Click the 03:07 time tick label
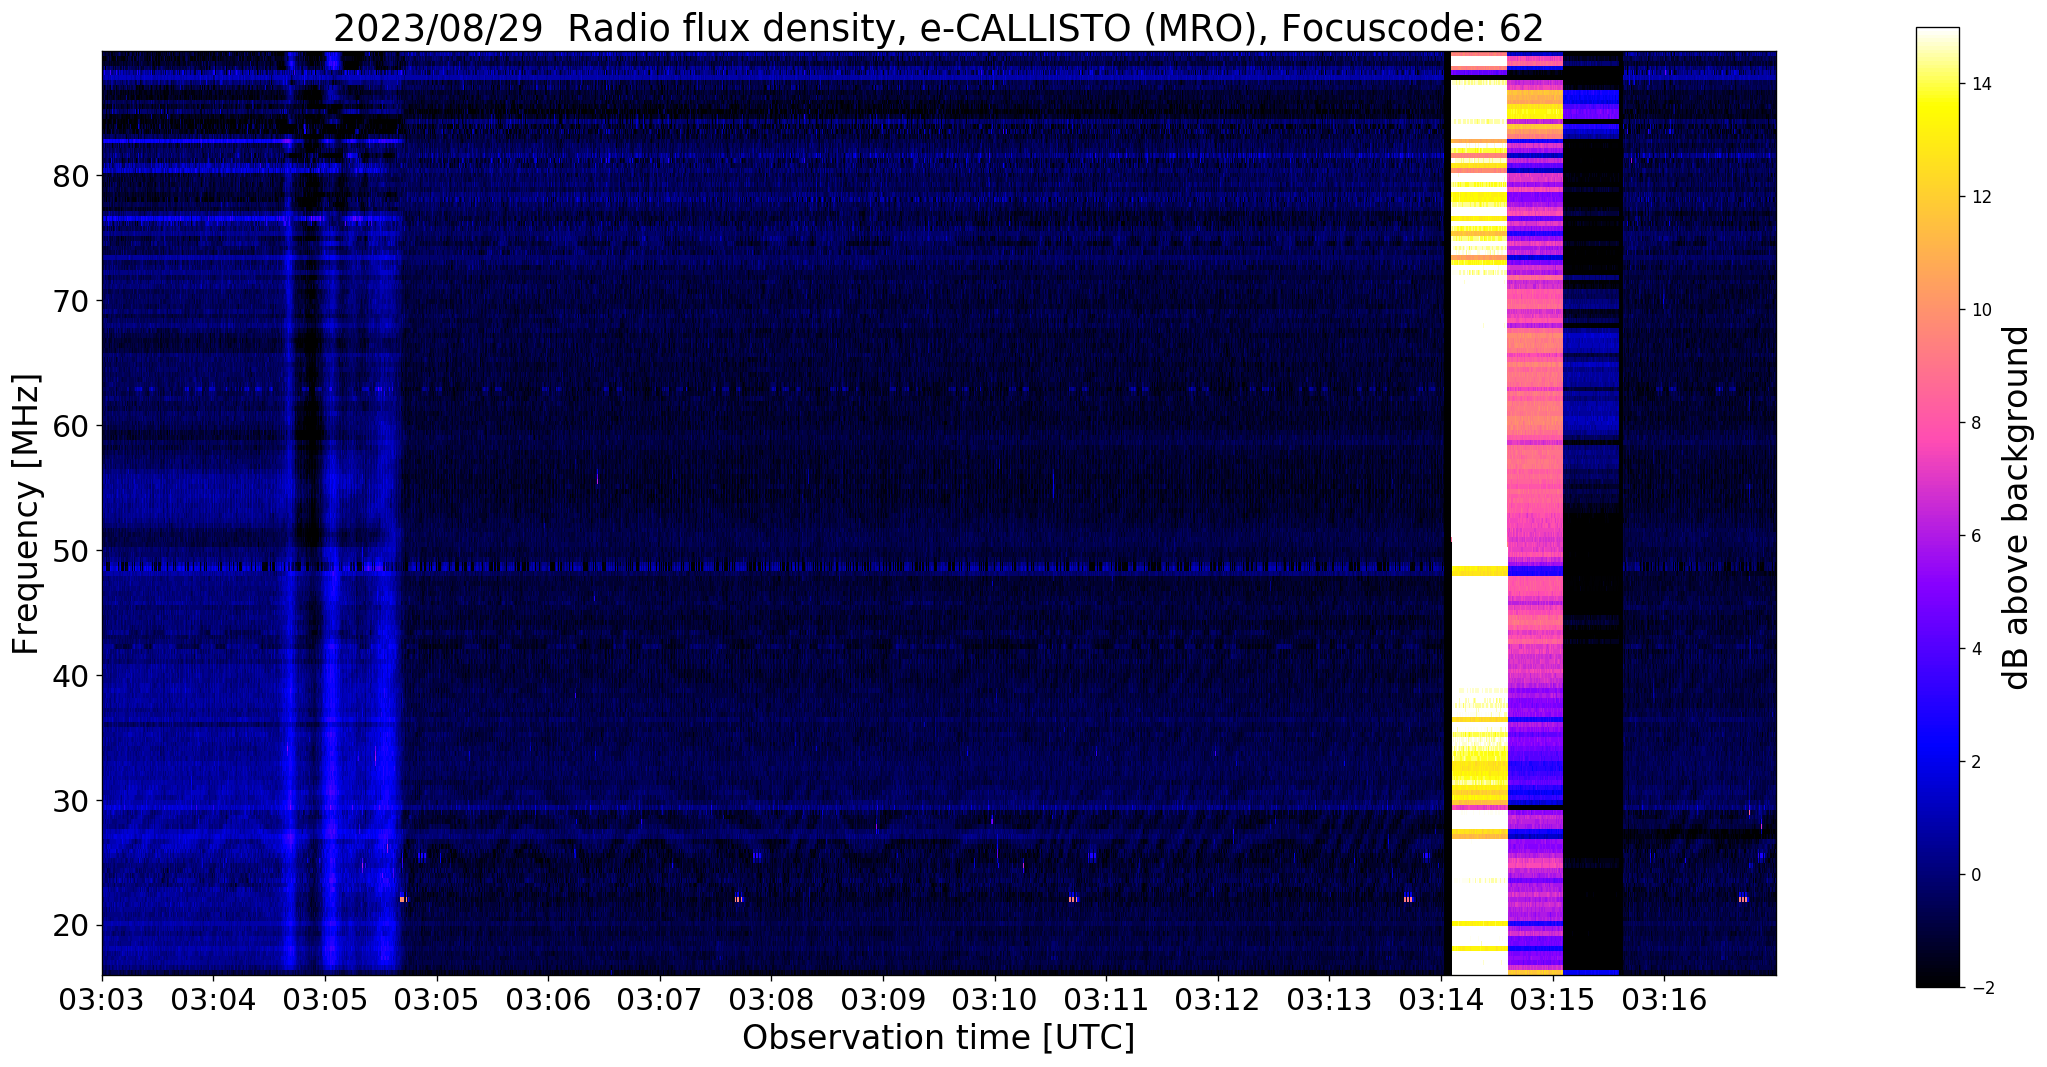 pyautogui.click(x=660, y=1000)
